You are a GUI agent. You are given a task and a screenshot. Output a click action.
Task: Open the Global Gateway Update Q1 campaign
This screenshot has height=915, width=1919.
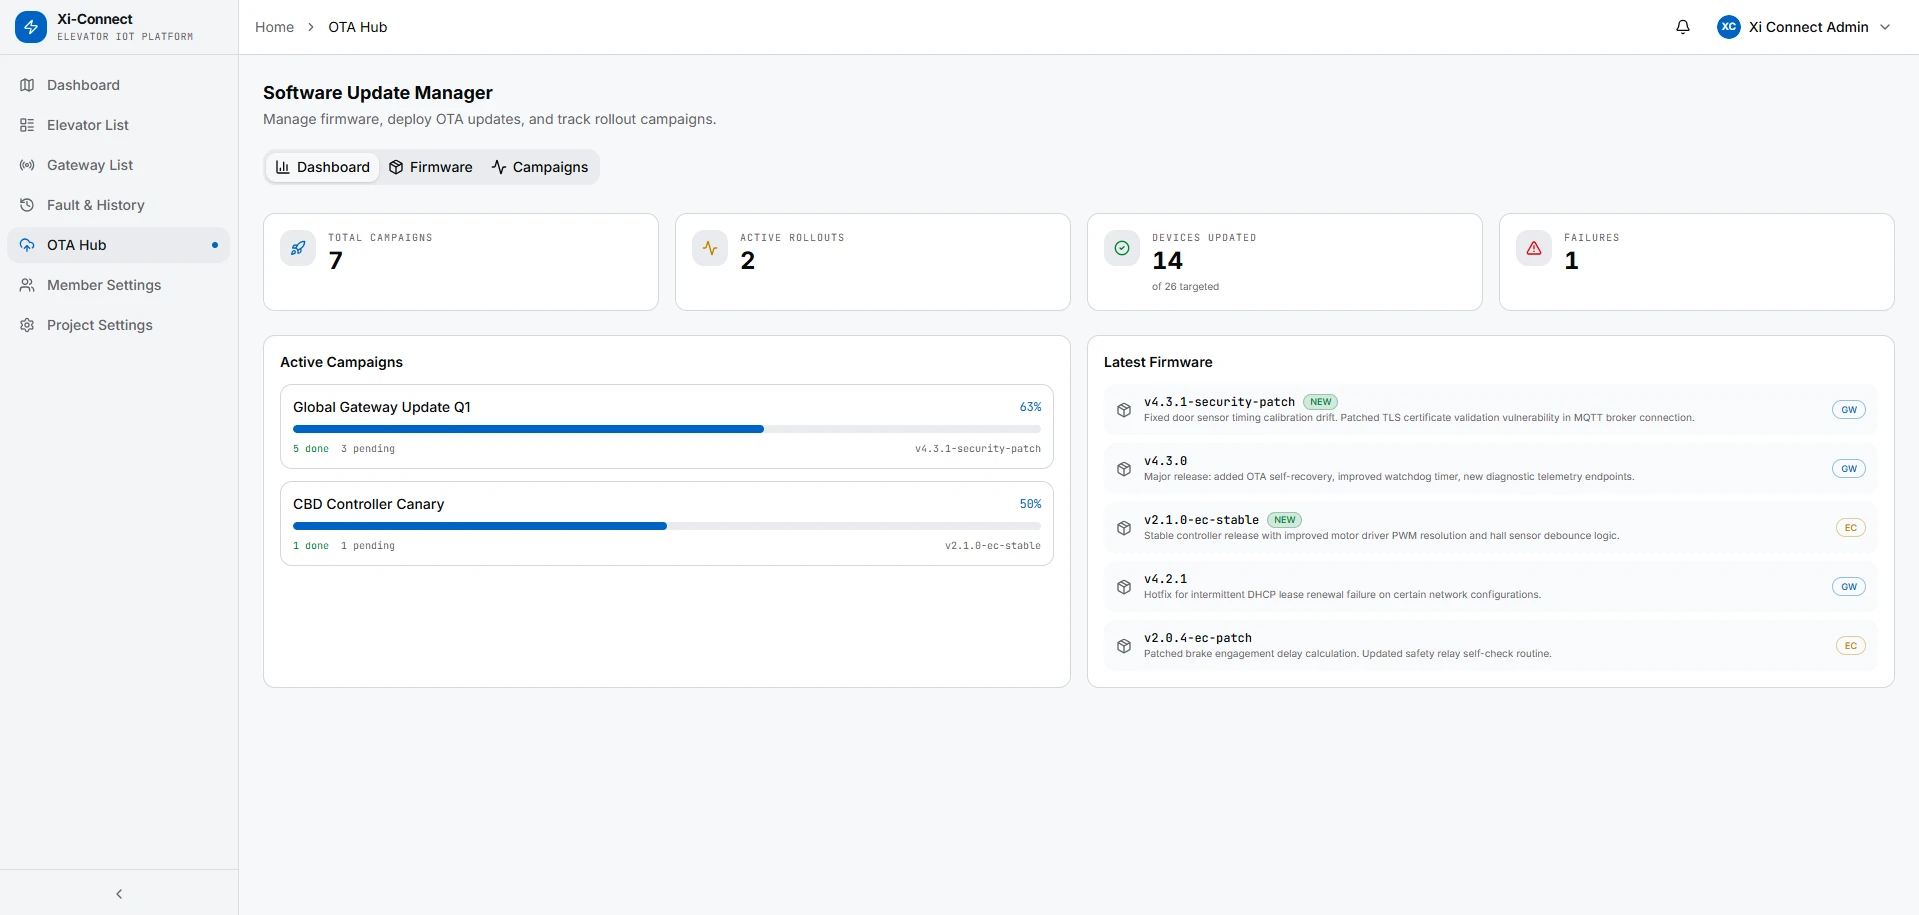tap(382, 407)
